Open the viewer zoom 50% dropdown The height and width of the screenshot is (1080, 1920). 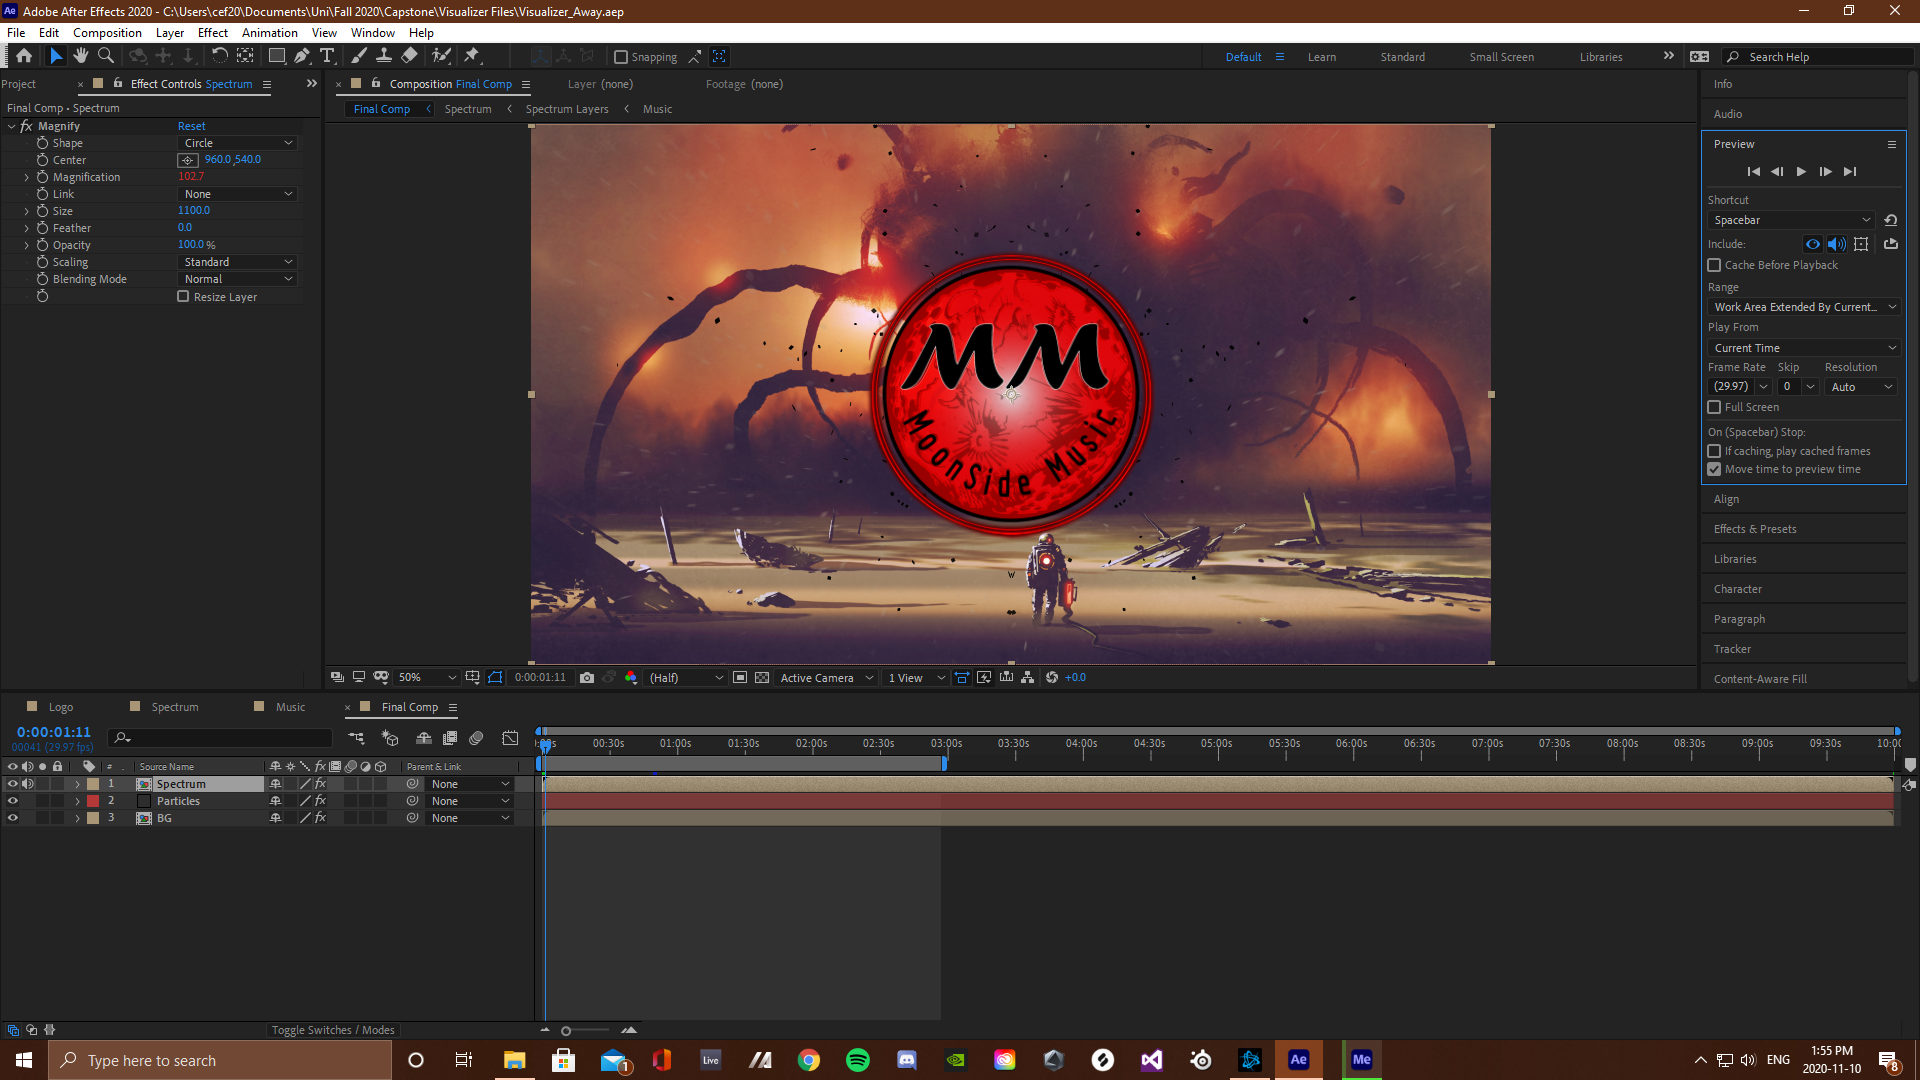coord(427,678)
